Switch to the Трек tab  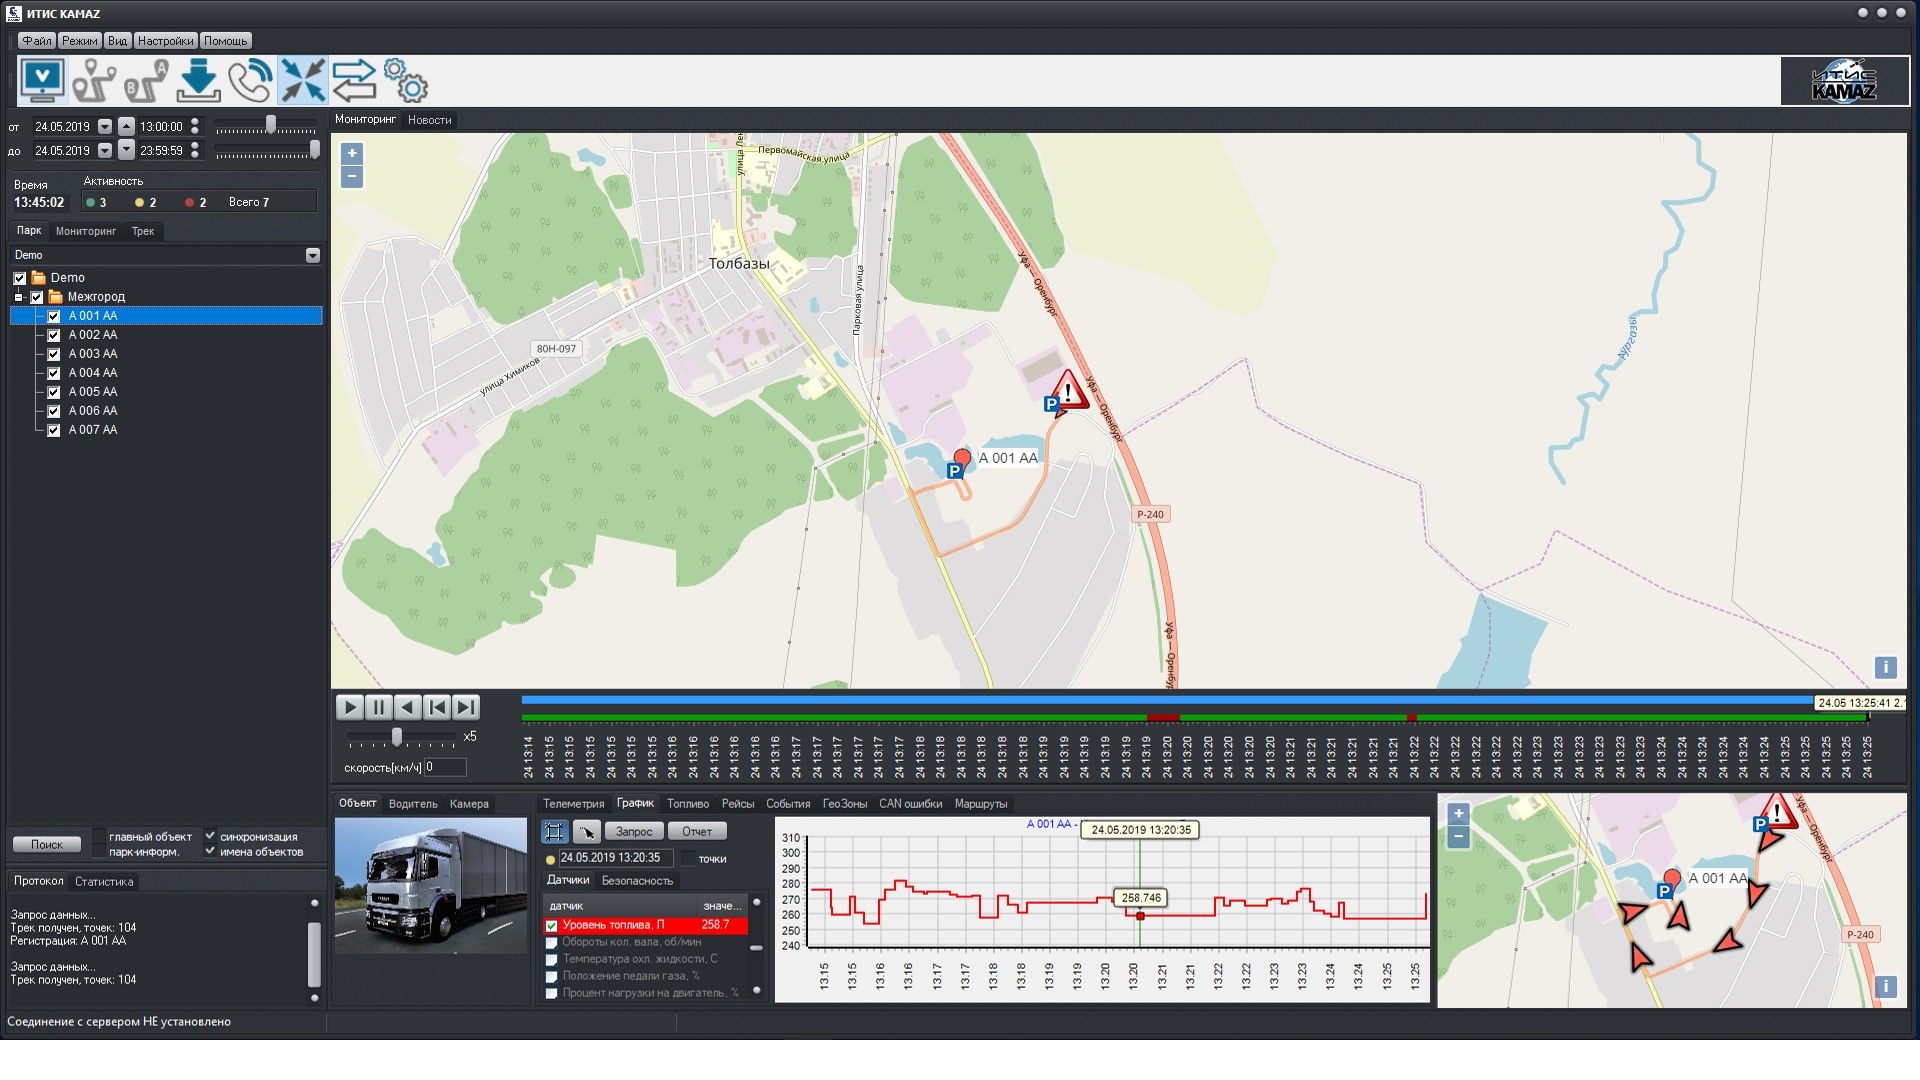[x=143, y=231]
